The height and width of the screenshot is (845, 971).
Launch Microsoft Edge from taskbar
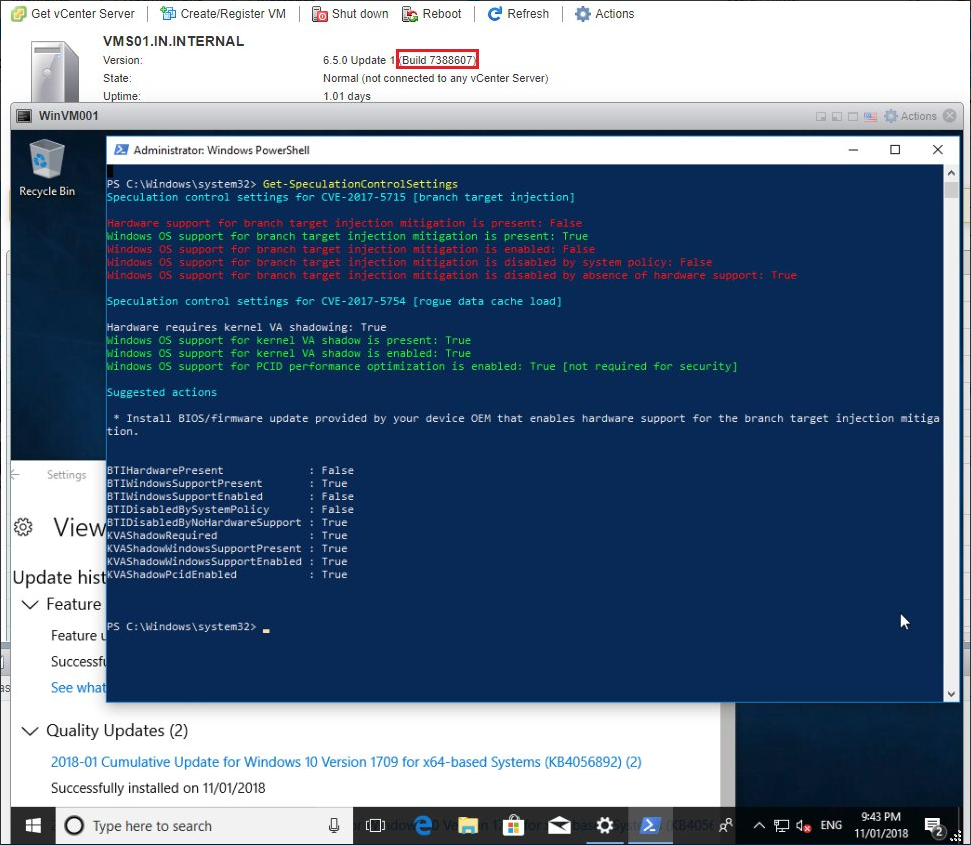pyautogui.click(x=424, y=825)
